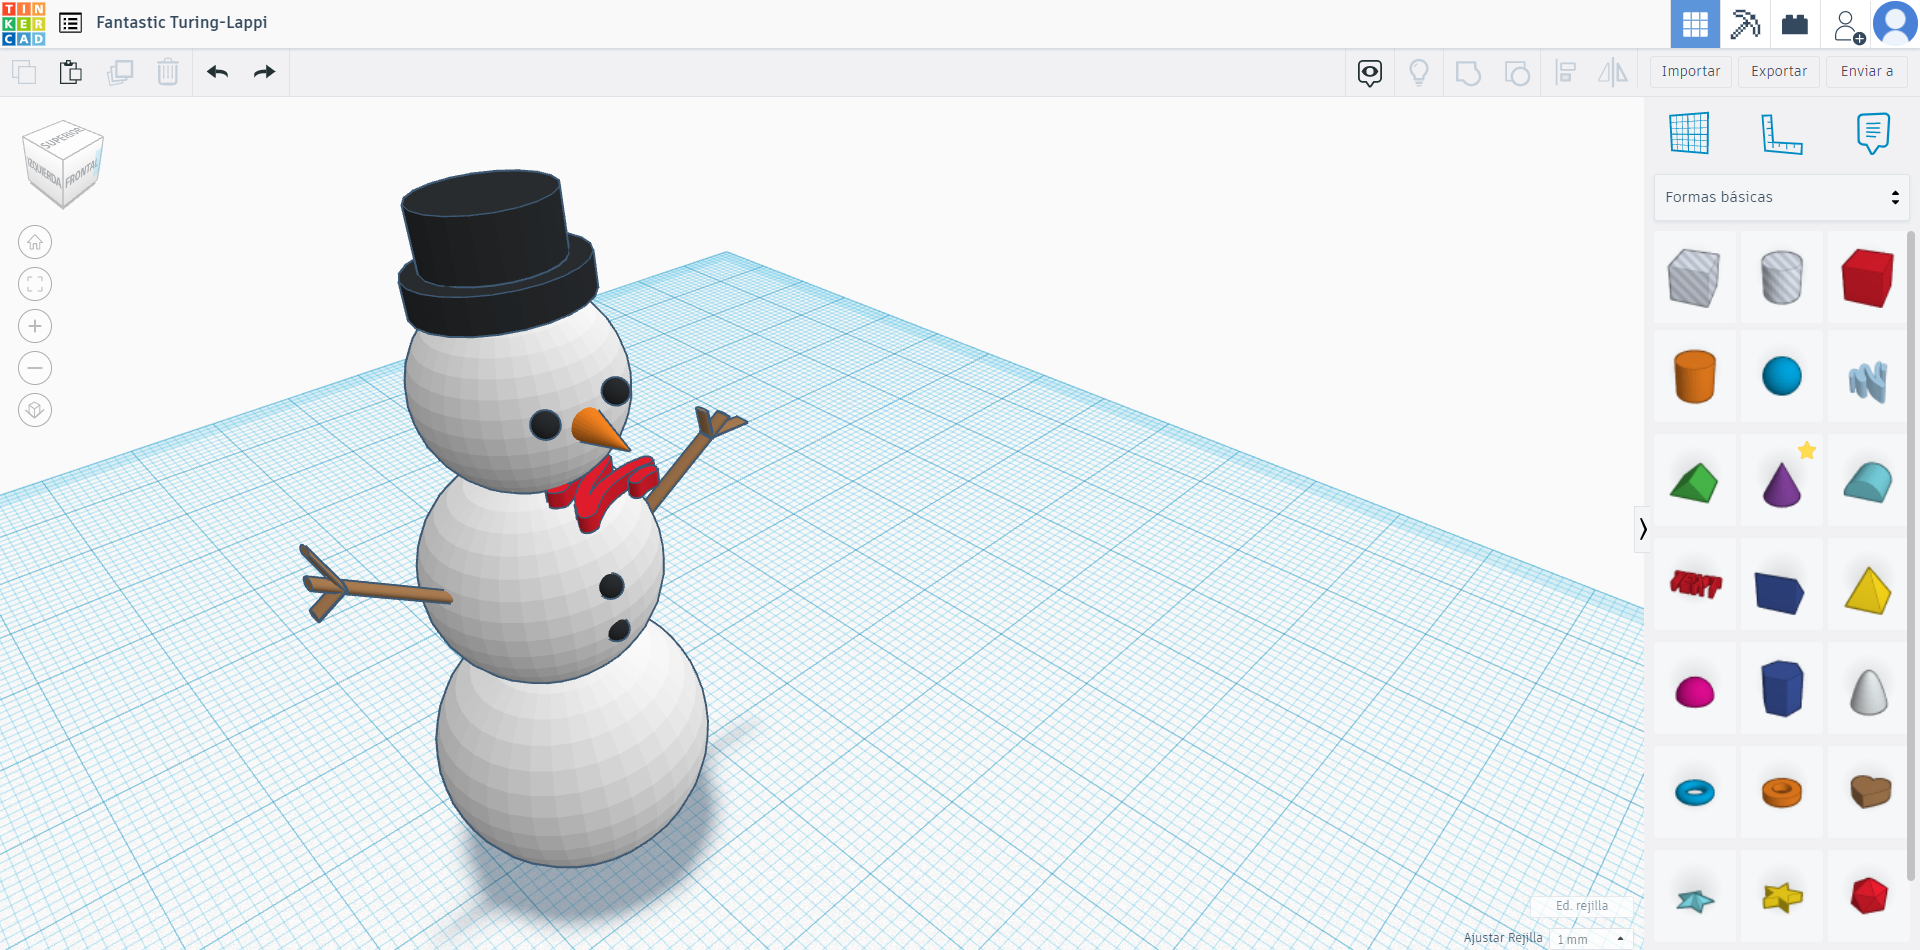Click the Group shapes icon

click(1468, 73)
